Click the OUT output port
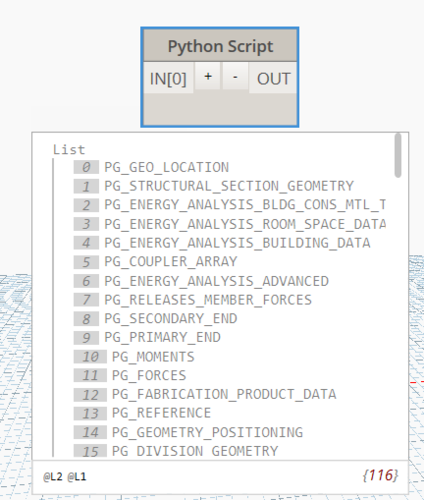This screenshot has width=424, height=500. (273, 79)
